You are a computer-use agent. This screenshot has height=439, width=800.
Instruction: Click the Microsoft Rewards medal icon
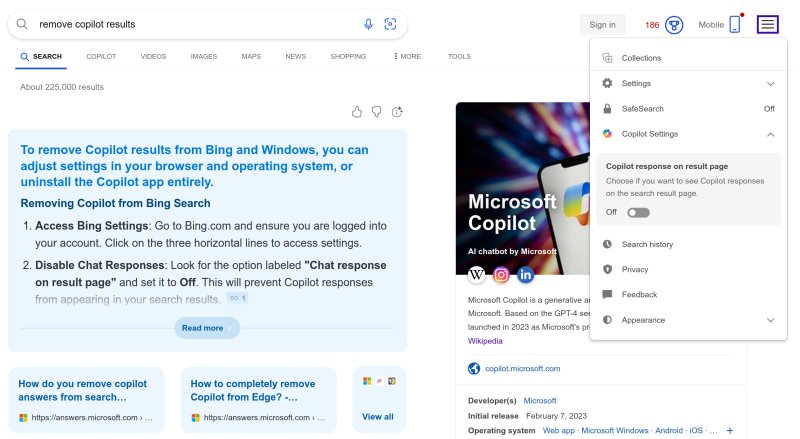pos(674,25)
